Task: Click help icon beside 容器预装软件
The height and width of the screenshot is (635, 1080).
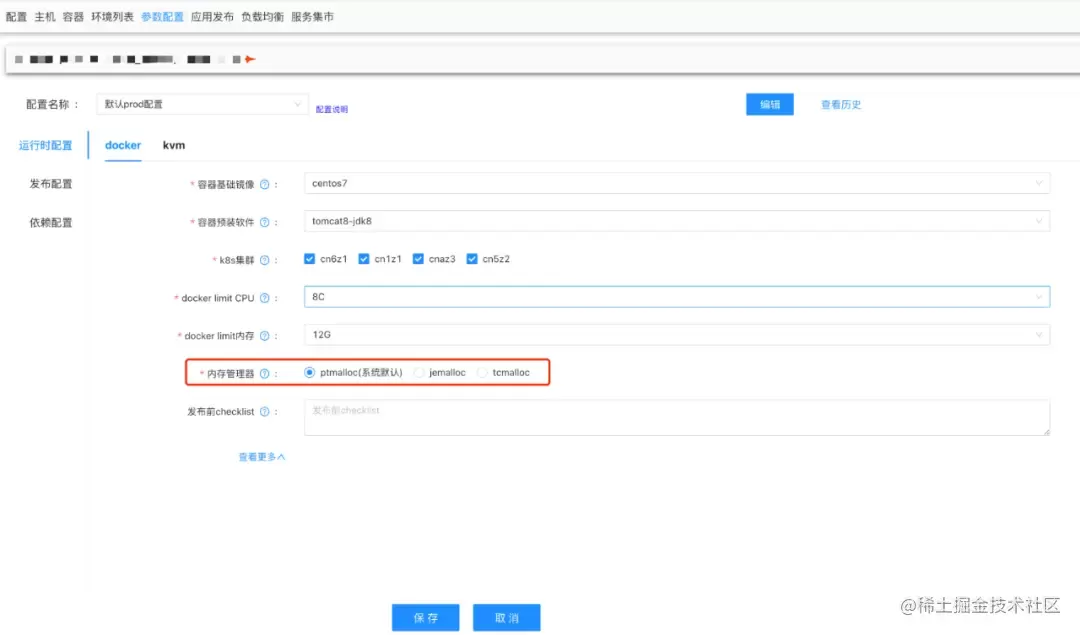Action: (264, 222)
